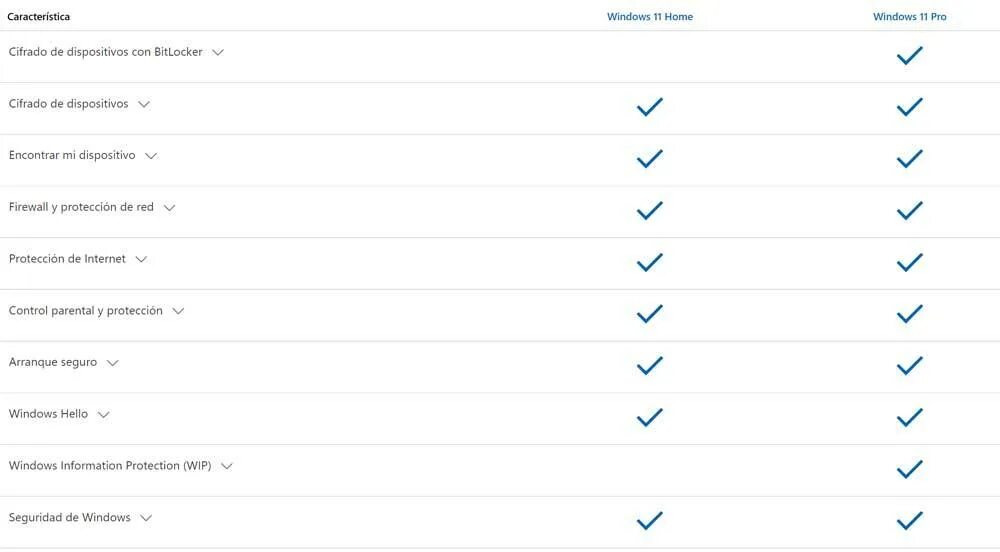
Task: Click the Característica column header
Action: (x=39, y=17)
